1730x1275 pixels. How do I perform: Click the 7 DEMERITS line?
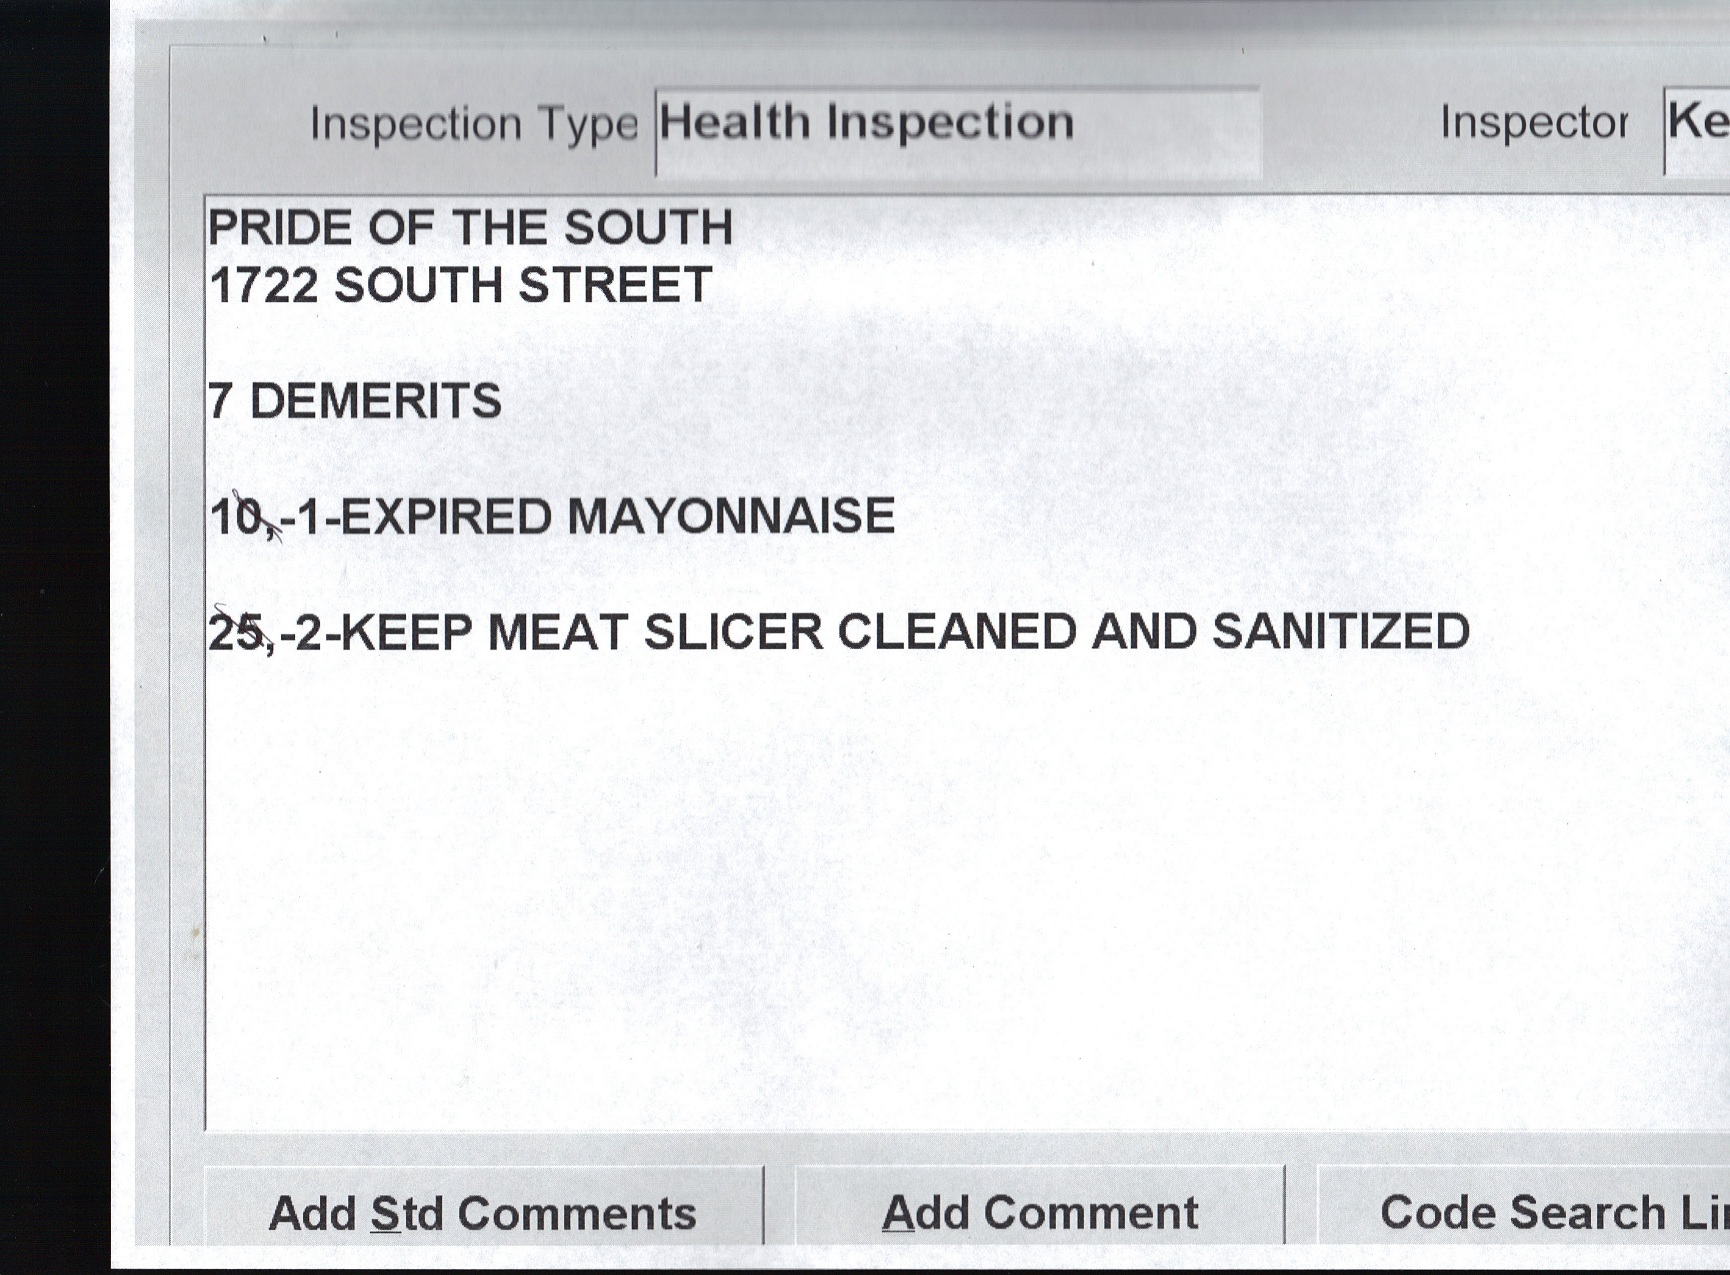point(355,402)
